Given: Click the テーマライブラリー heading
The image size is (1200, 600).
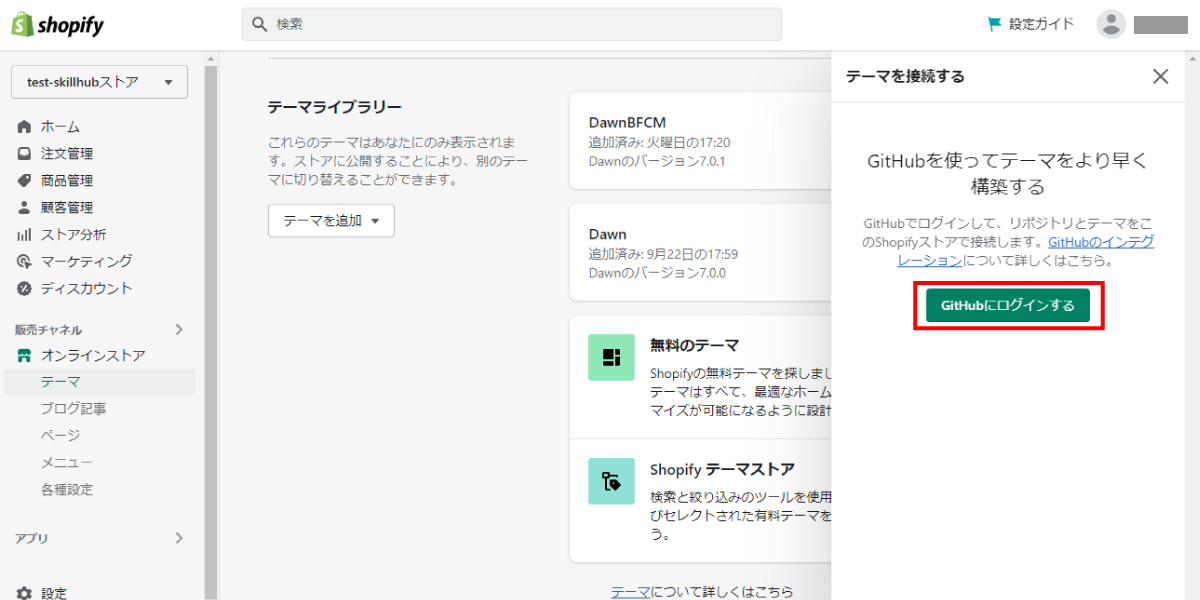Looking at the screenshot, I should (335, 107).
